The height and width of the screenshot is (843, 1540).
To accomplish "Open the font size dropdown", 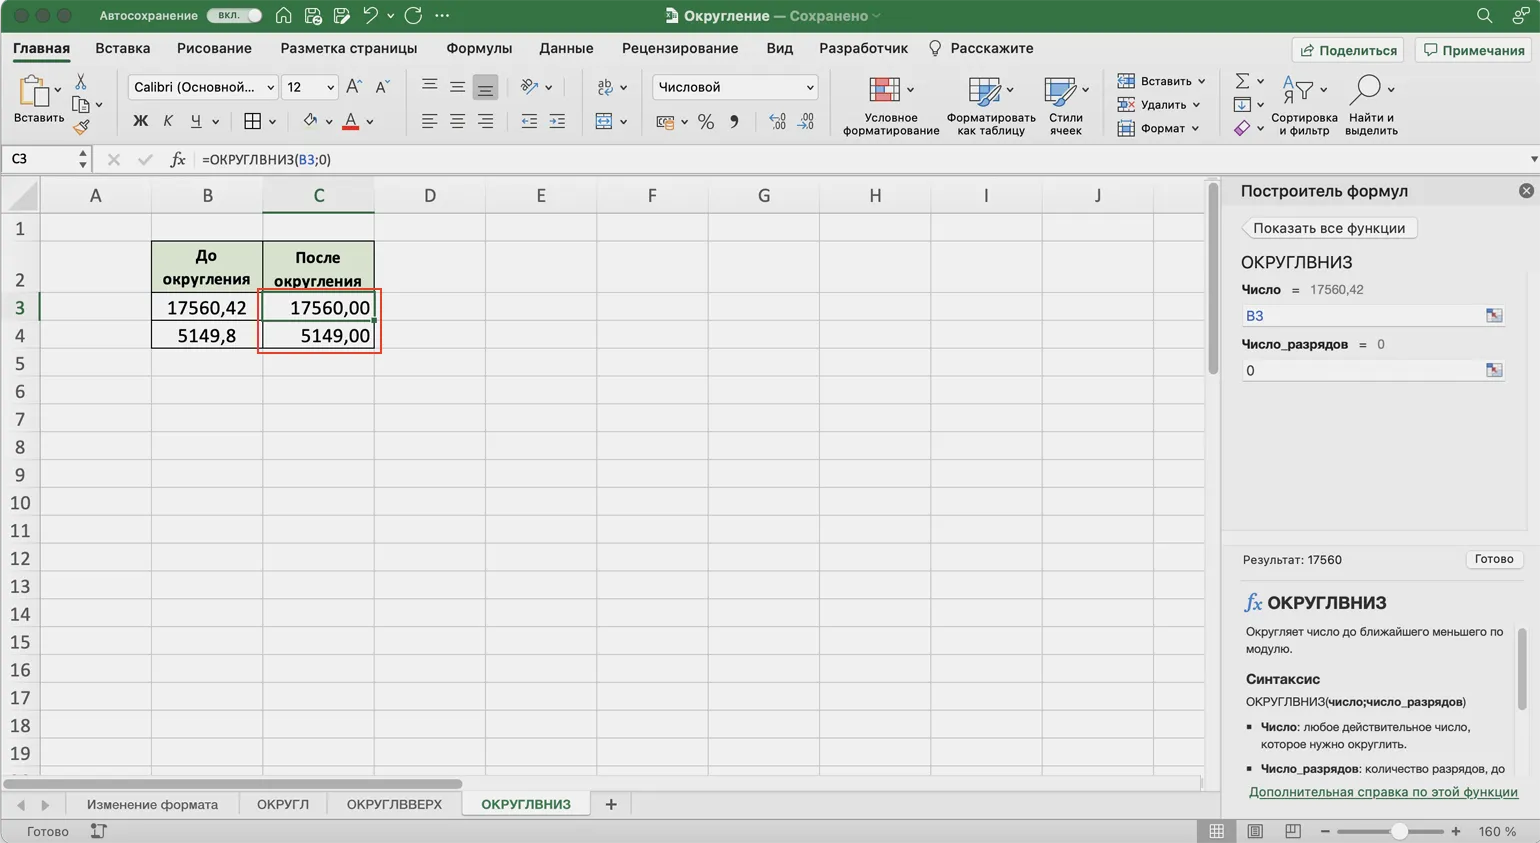I will (x=330, y=87).
